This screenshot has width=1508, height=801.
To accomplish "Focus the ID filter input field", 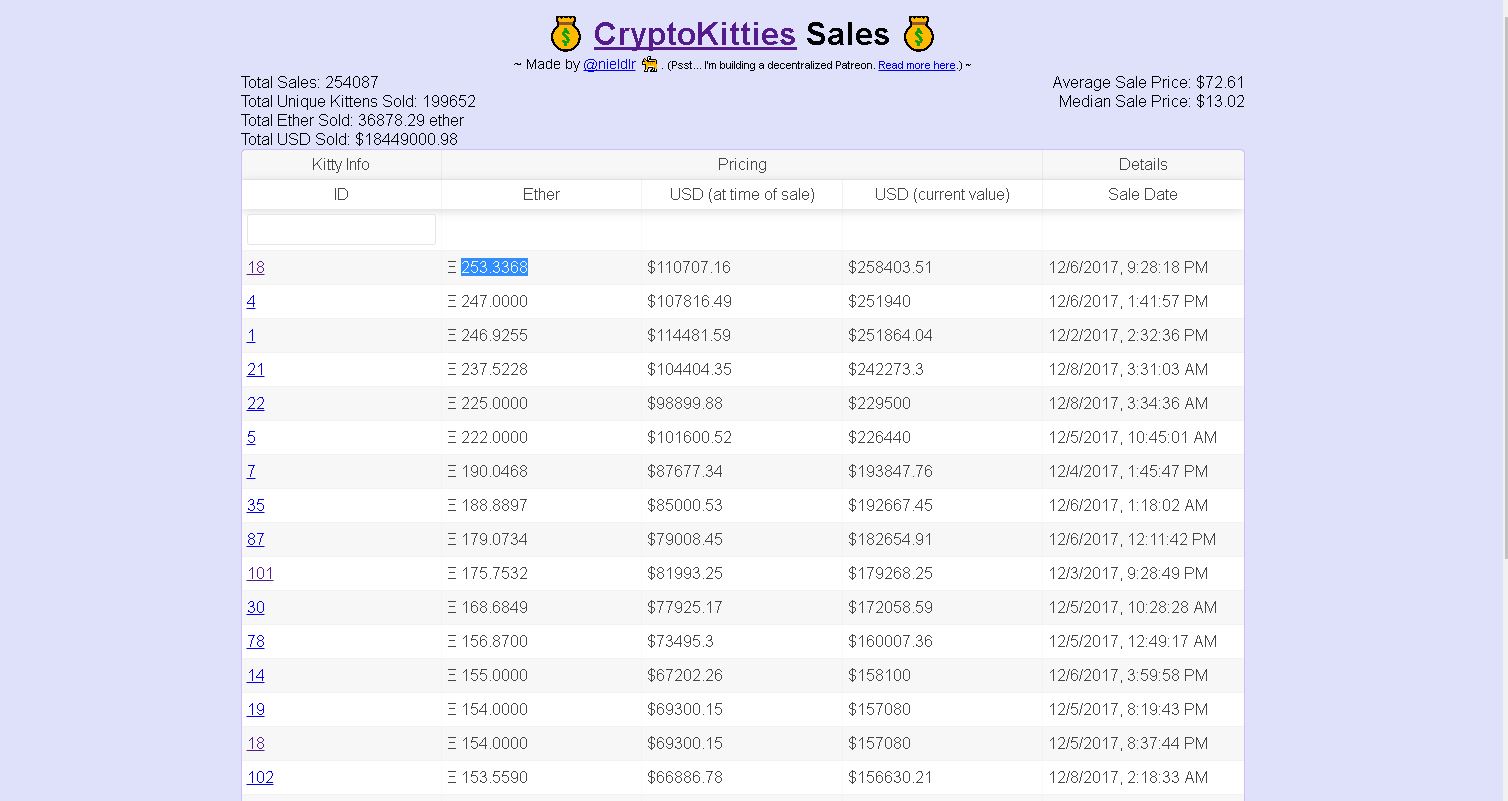I will pos(341,229).
